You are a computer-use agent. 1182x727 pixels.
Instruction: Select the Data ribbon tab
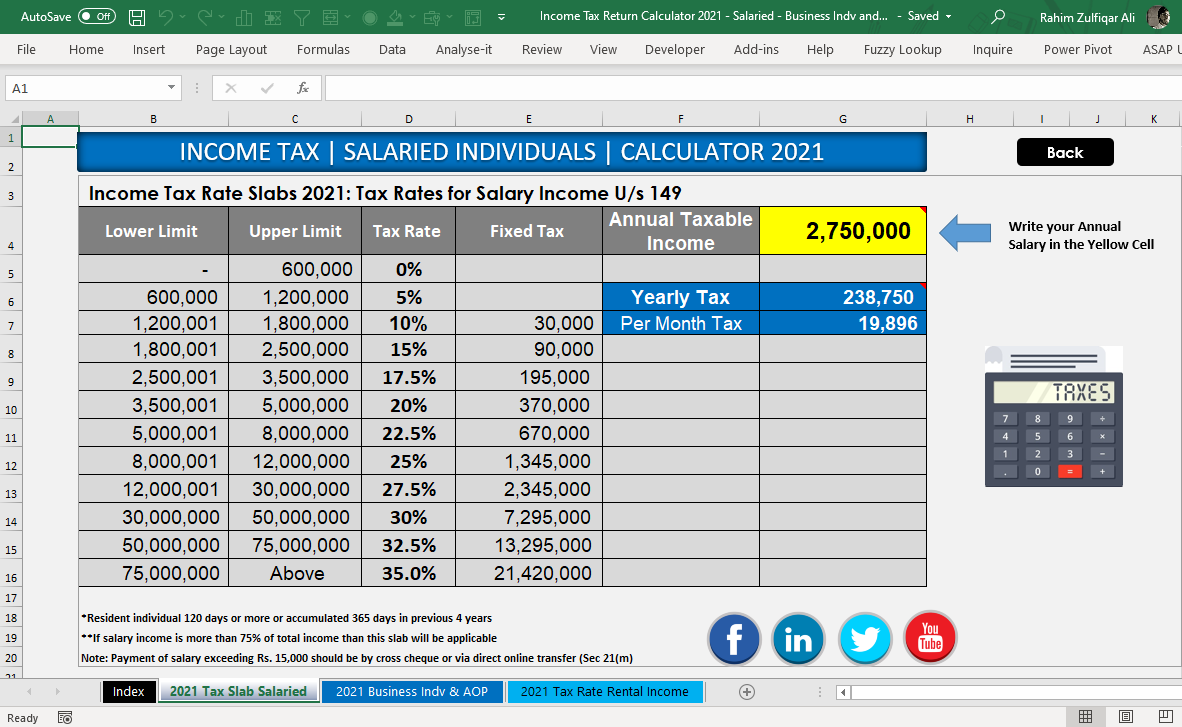[x=392, y=49]
